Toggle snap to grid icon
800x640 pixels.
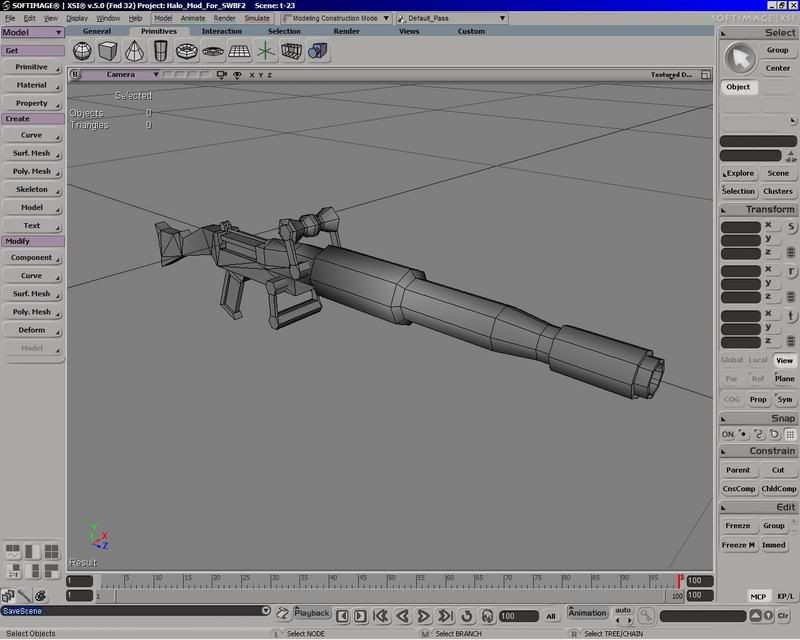click(x=790, y=435)
